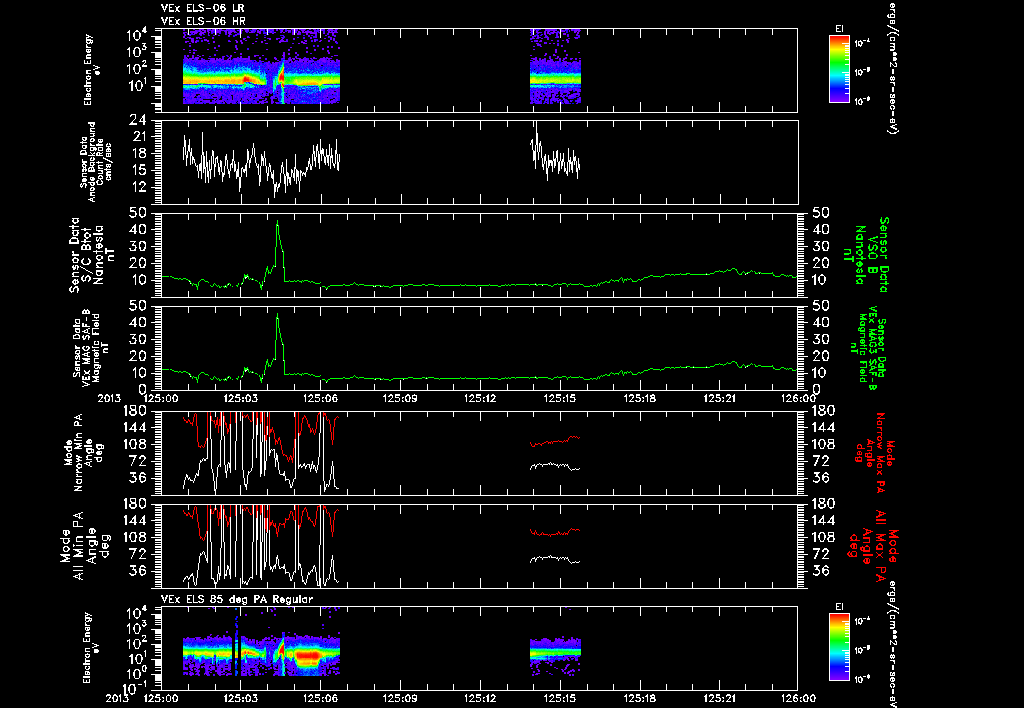Click the red 'All Max PA Angle' label
Screen dimensions: 1024x708
873,546
